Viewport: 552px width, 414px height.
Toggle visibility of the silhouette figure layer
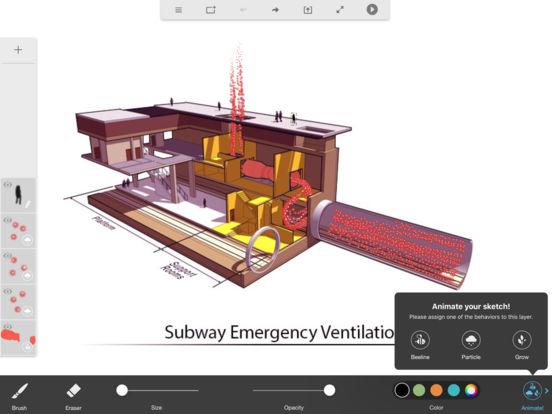pyautogui.click(x=8, y=184)
